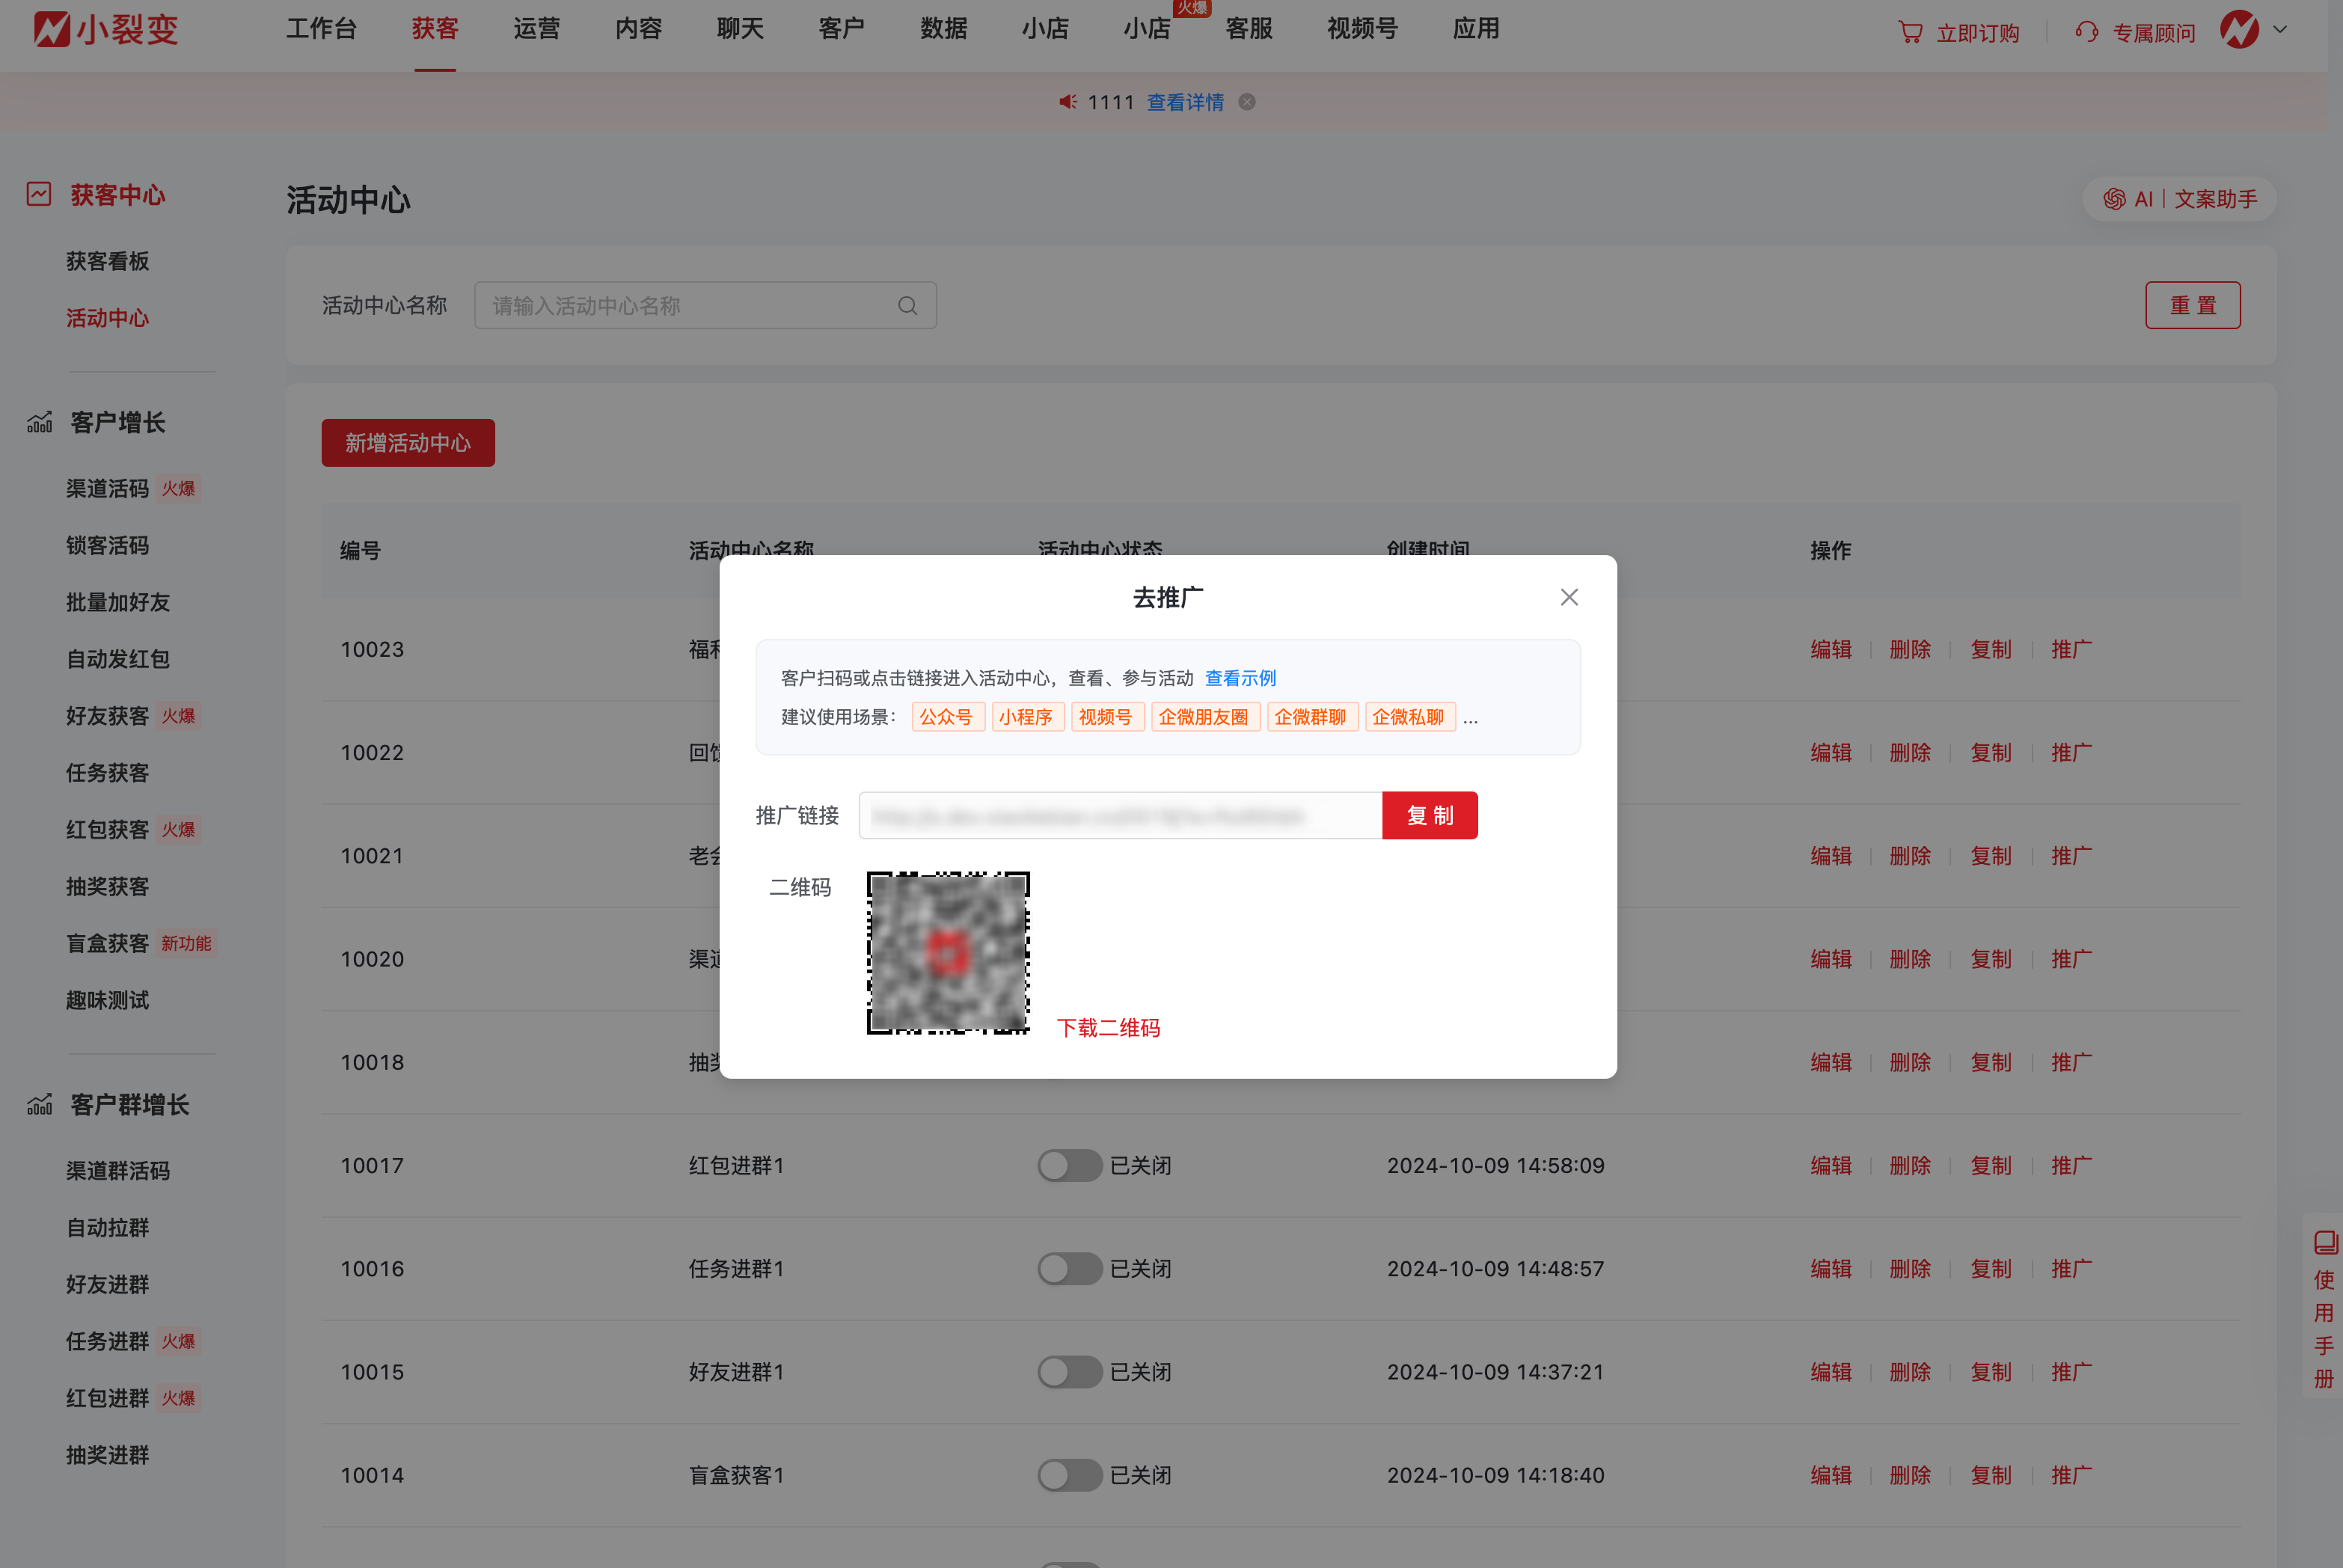Toggle status switch for 任务进群1
The image size is (2343, 1568).
click(x=1069, y=1268)
